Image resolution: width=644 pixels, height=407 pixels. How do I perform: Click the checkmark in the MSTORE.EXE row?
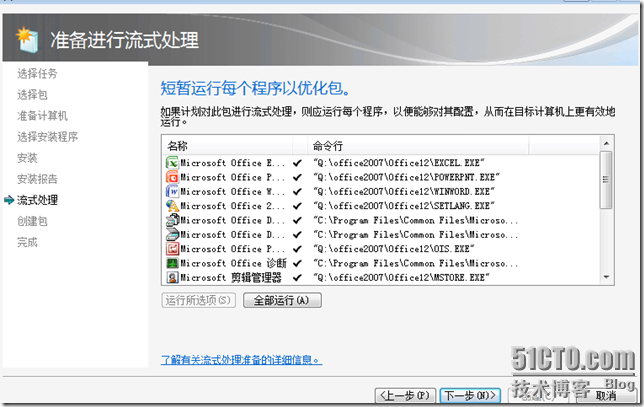tap(297, 278)
